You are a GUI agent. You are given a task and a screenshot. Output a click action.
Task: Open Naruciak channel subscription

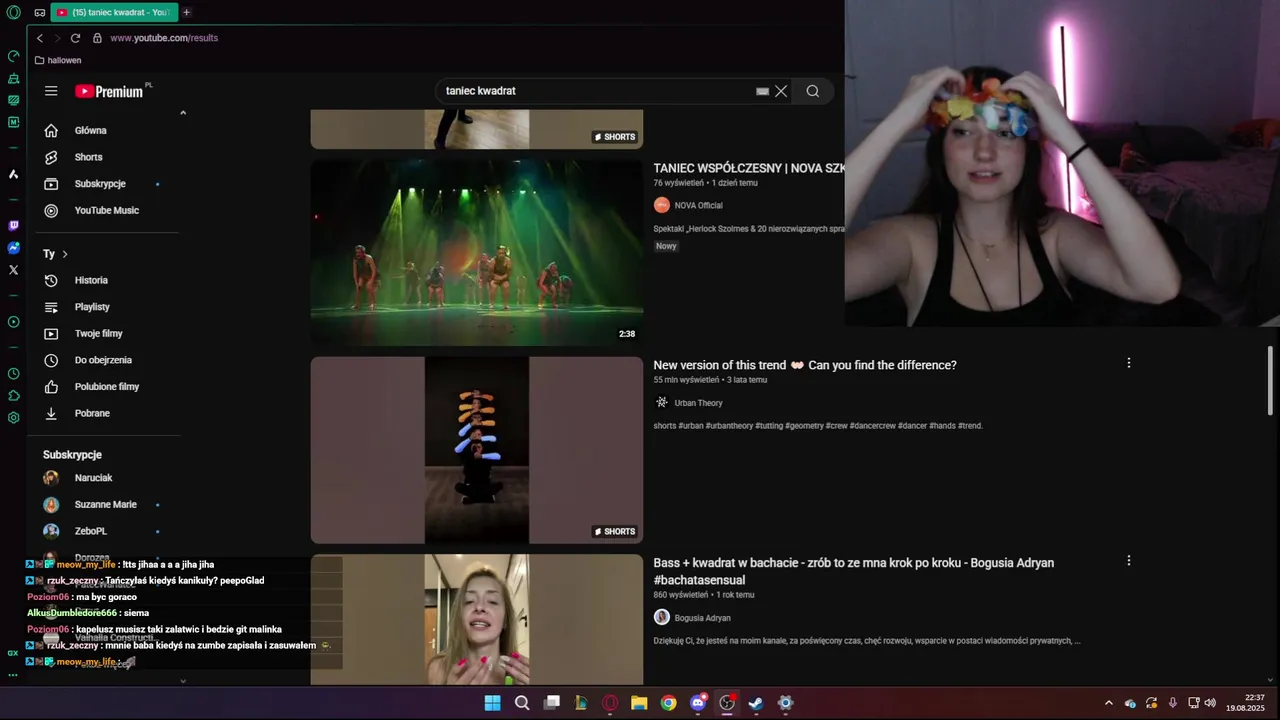coord(93,478)
